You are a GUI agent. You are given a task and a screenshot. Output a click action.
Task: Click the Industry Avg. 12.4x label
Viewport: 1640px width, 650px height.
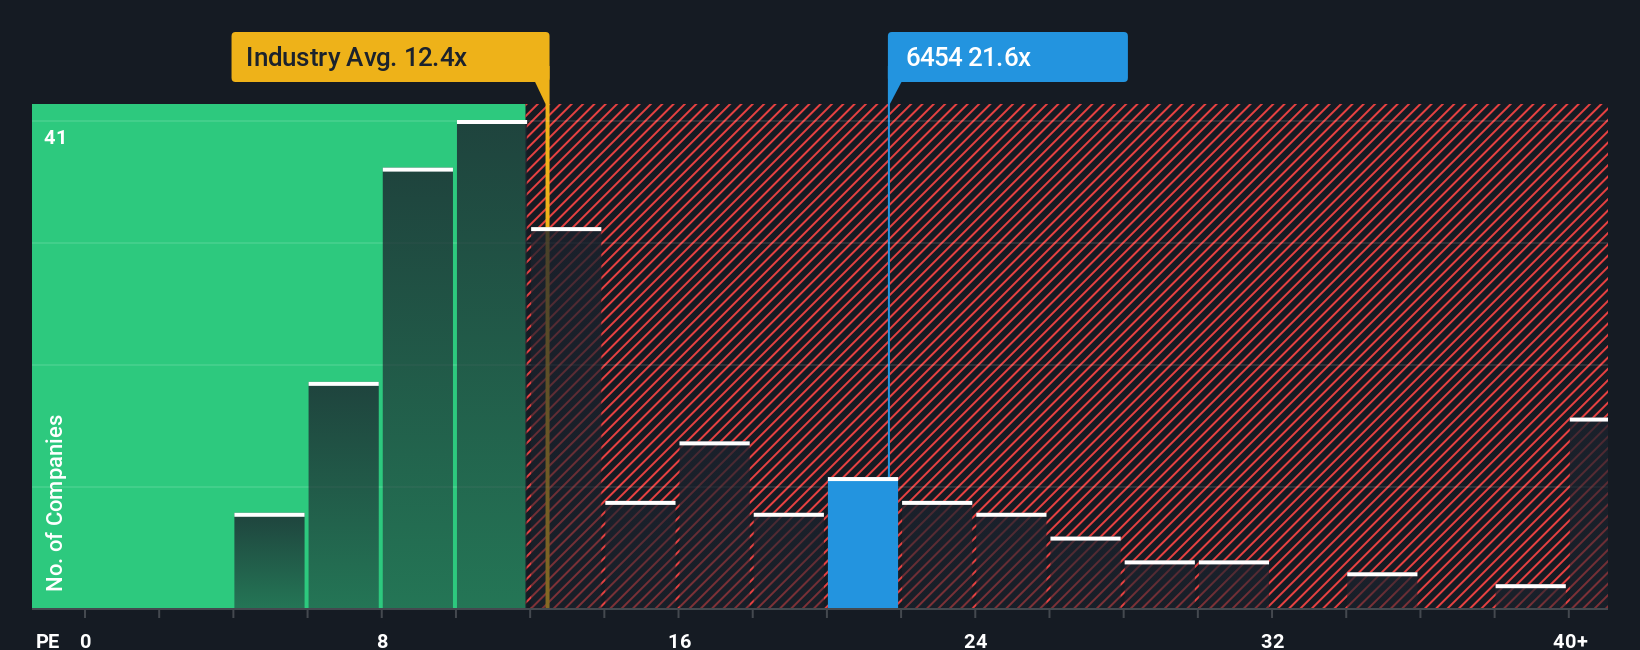click(390, 57)
